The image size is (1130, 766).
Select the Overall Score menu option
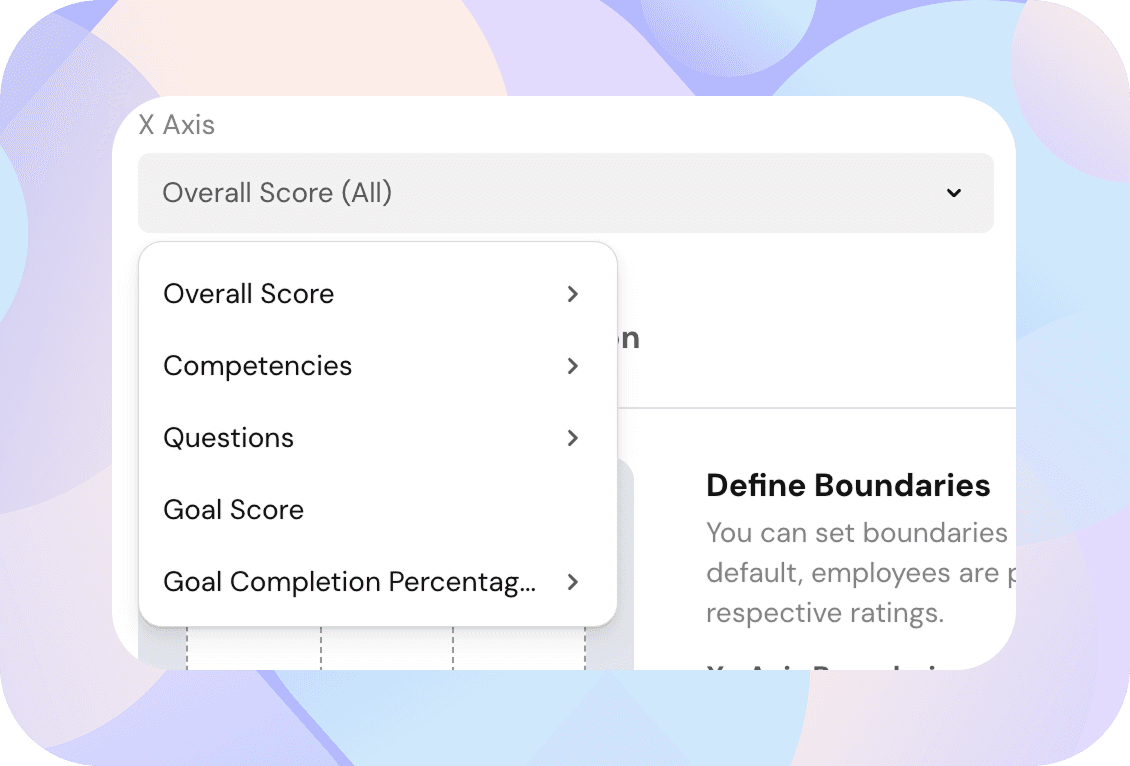249,294
